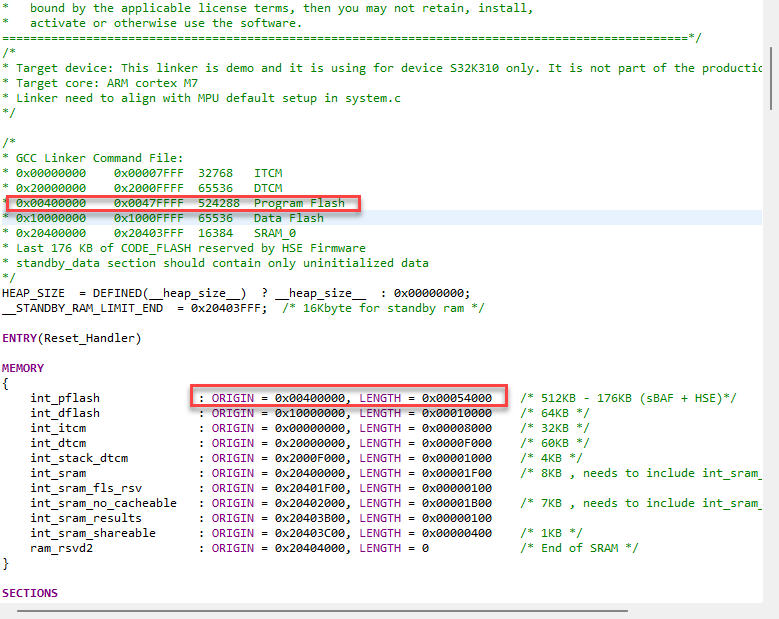
Task: Click the int_itcm LENGTH value 0x00008000
Action: (457, 428)
